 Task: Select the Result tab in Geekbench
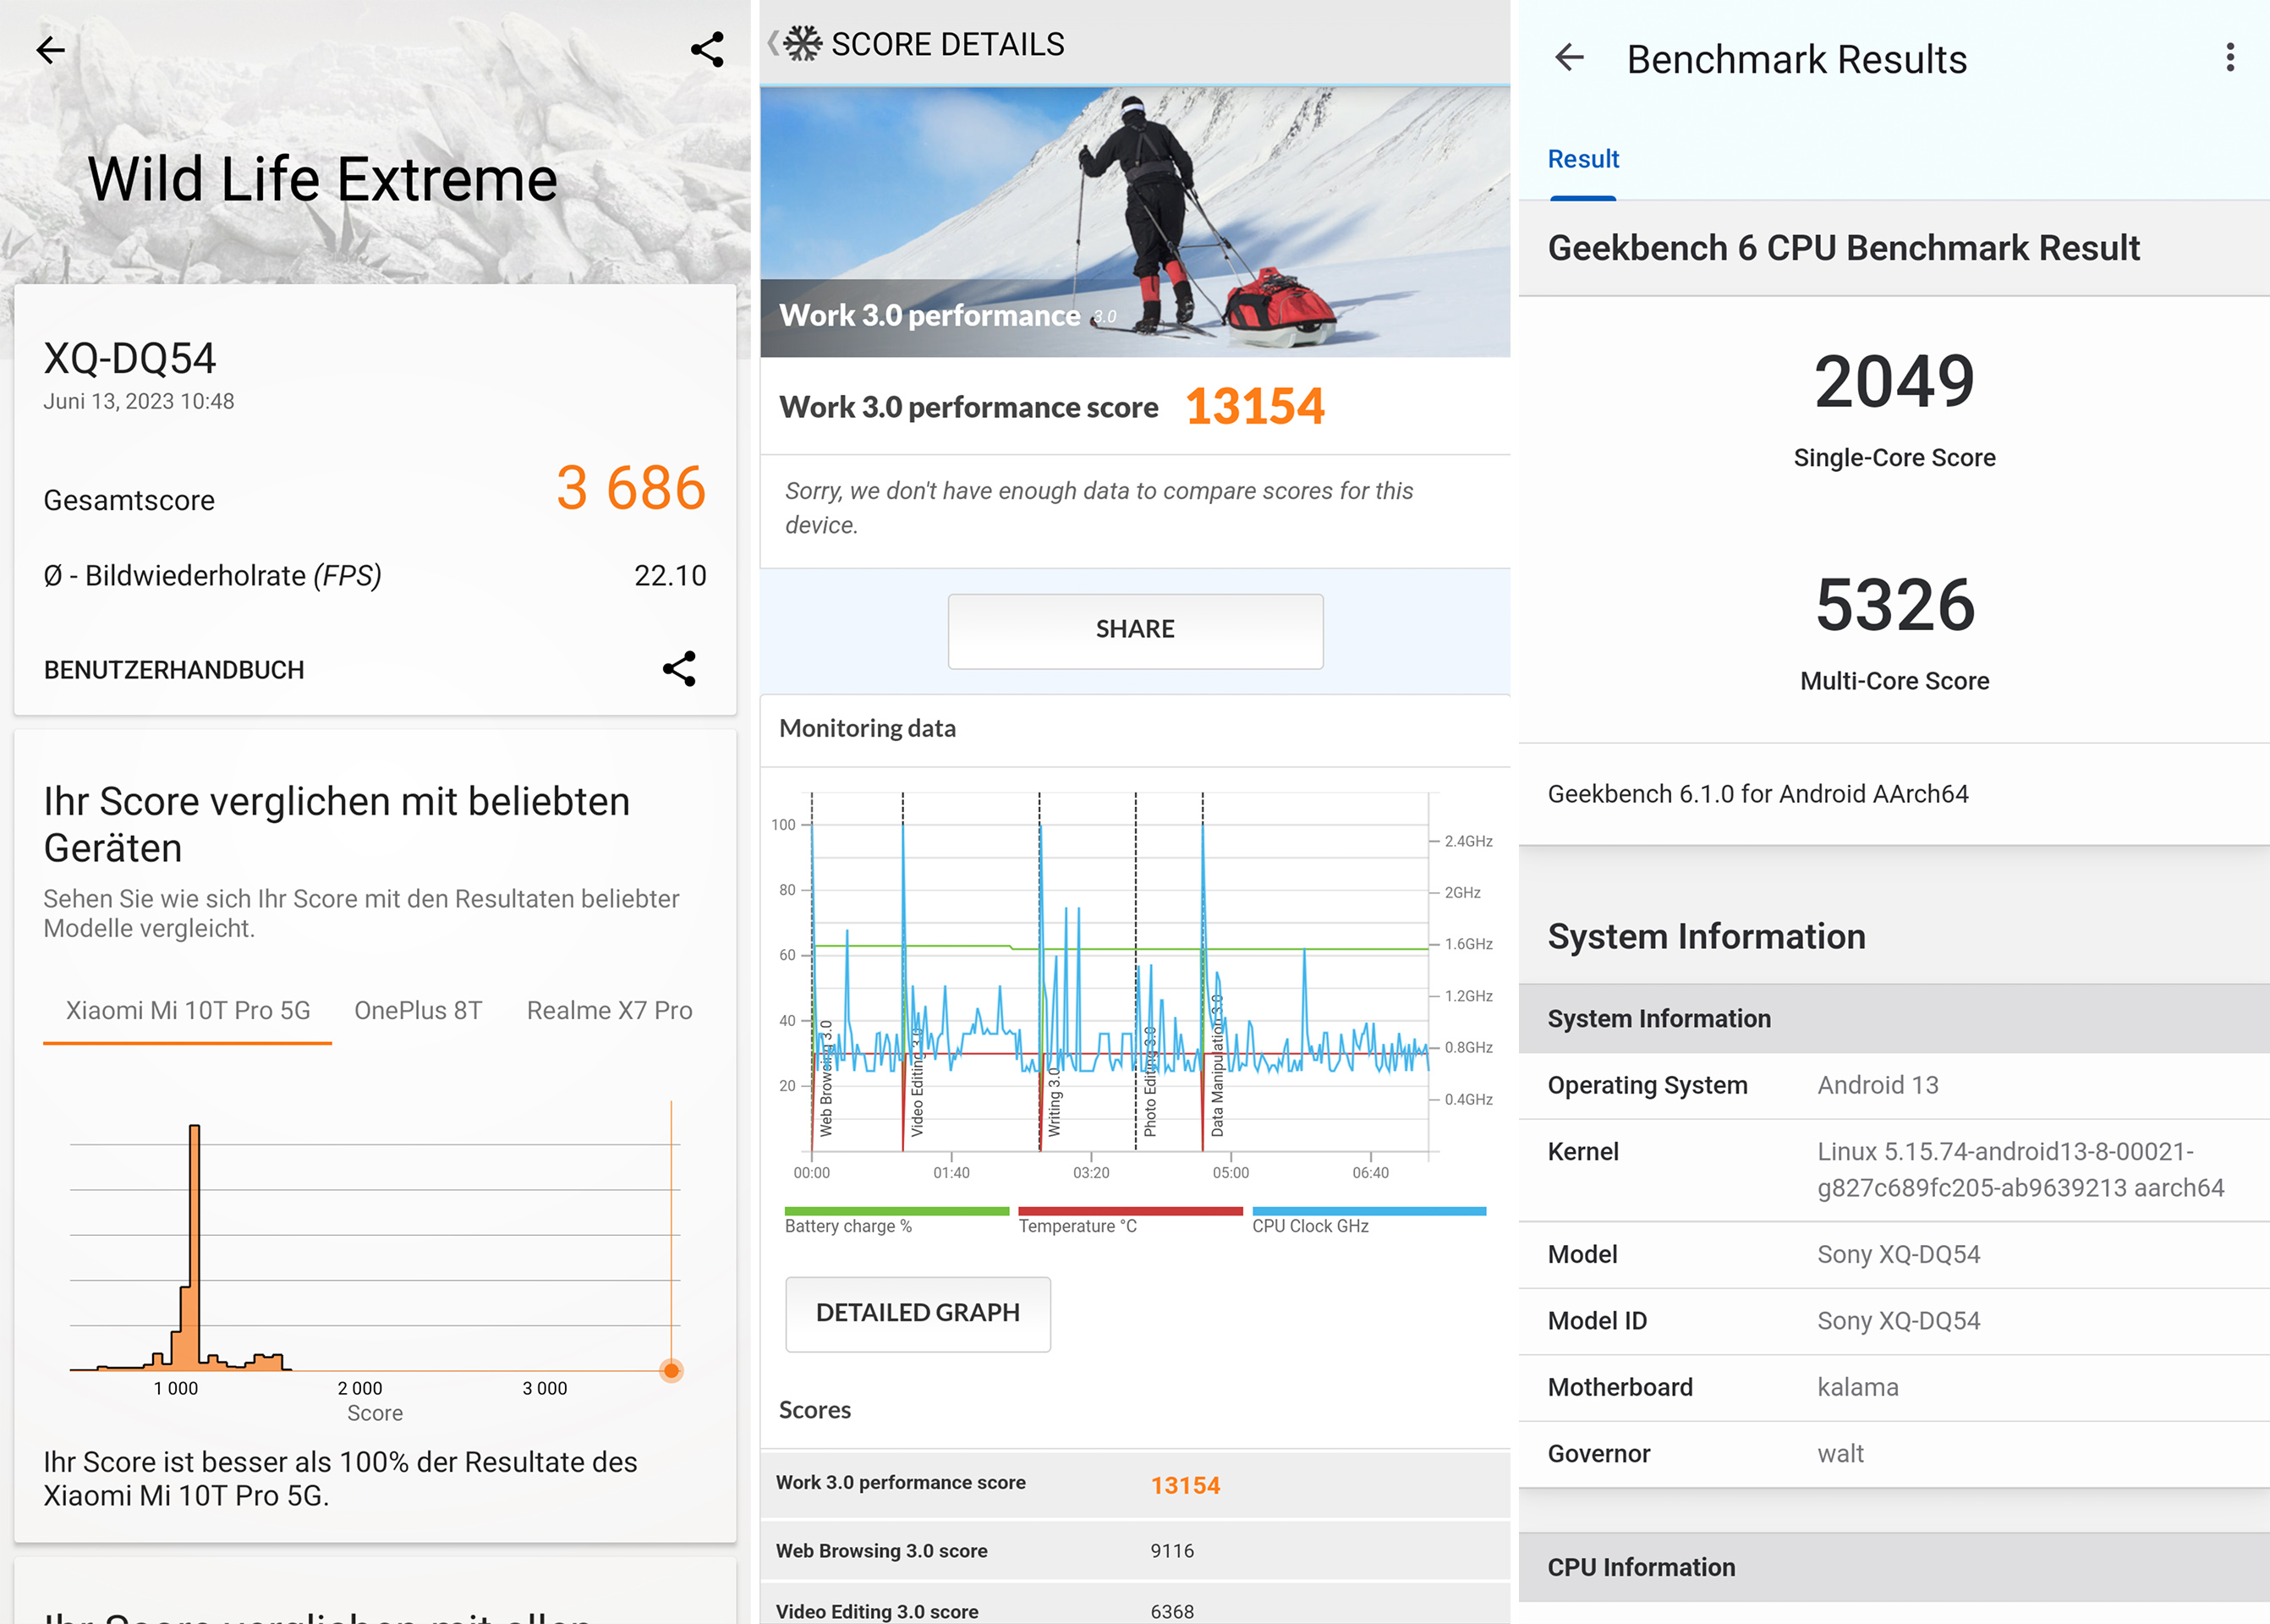[x=1583, y=160]
